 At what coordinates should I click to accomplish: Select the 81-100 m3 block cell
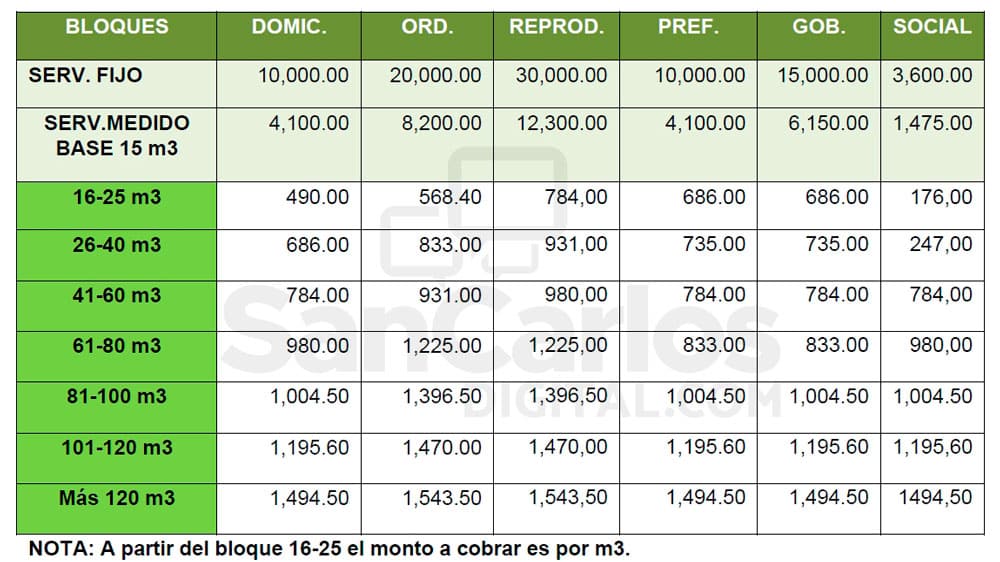point(117,408)
